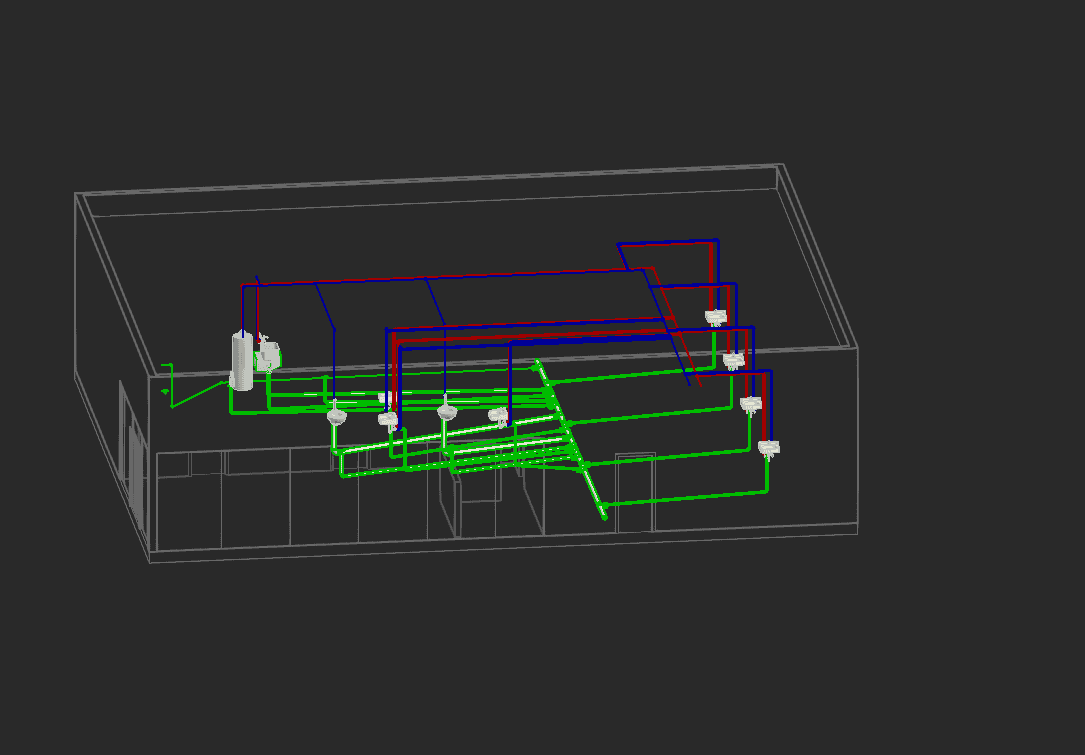
Task: Click blue vertical pipe above second round basin
Action: pyautogui.click(x=444, y=350)
